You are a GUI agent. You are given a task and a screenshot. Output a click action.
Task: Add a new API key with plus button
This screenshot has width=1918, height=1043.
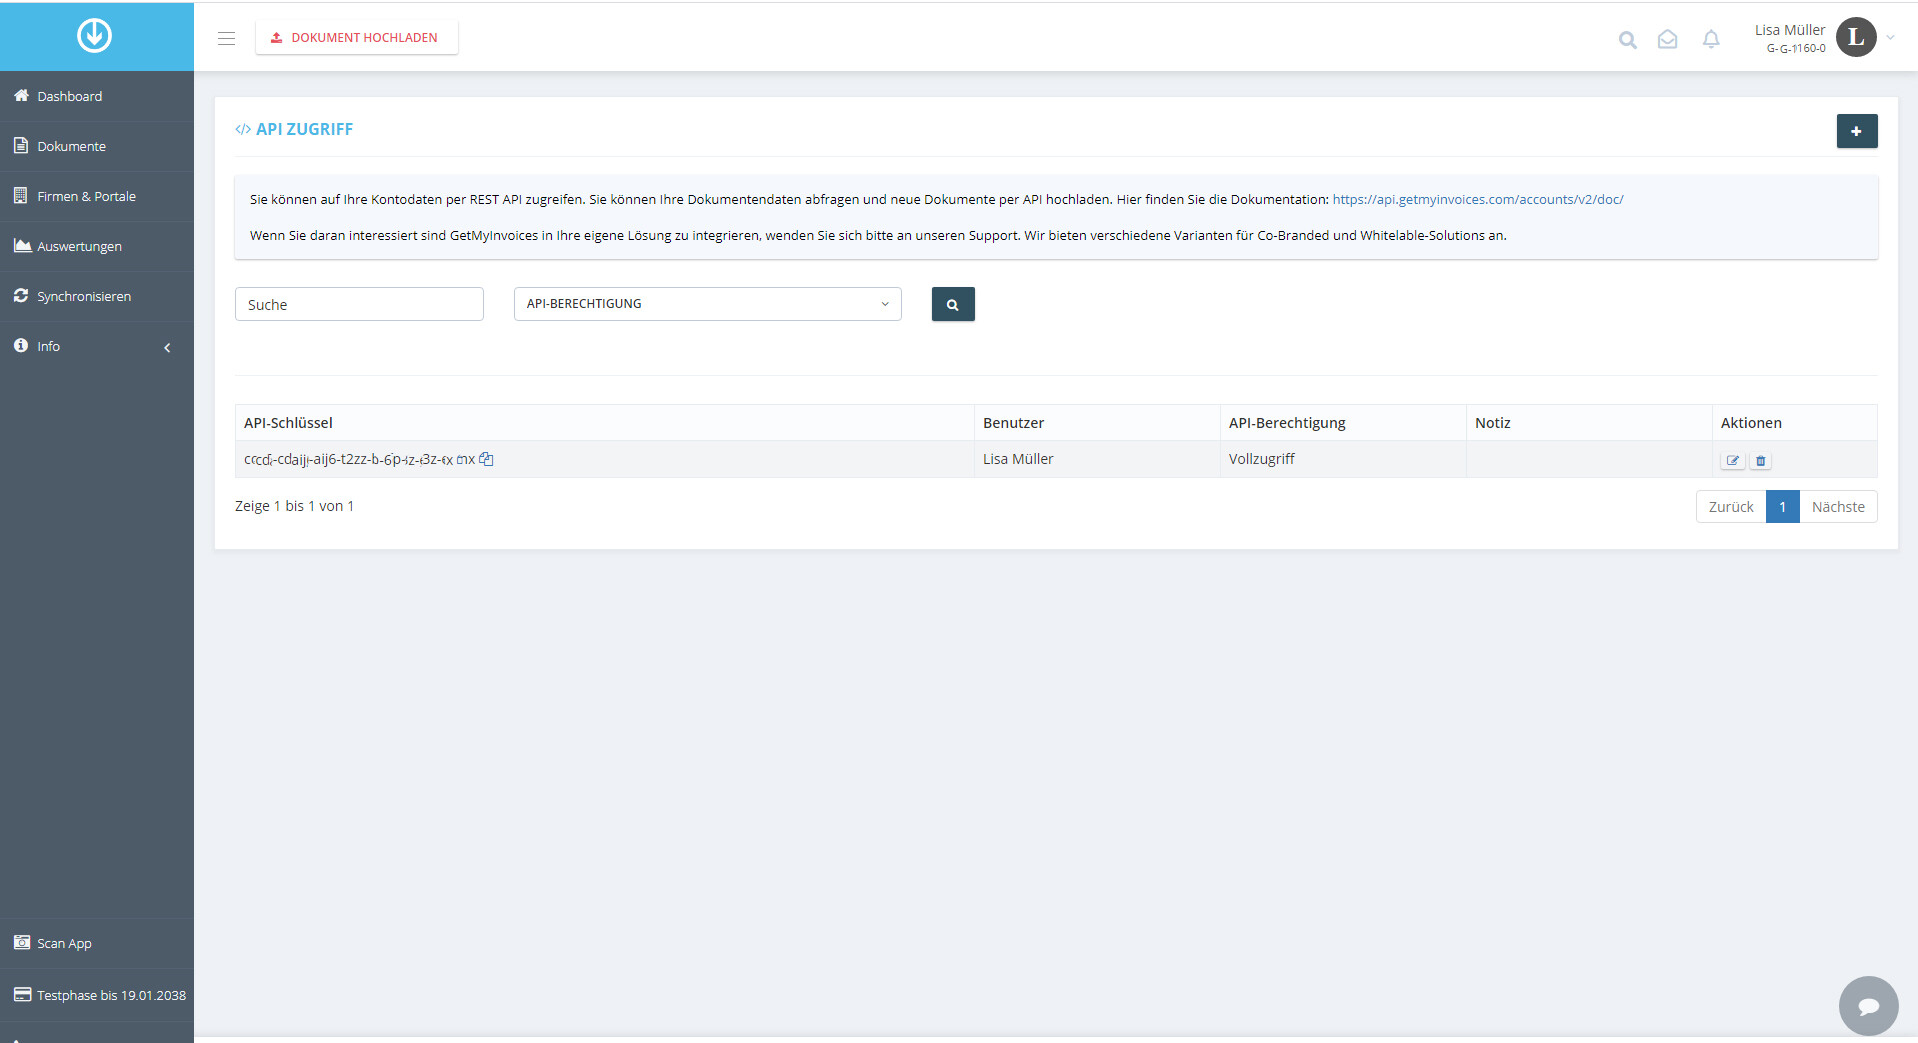tap(1857, 131)
